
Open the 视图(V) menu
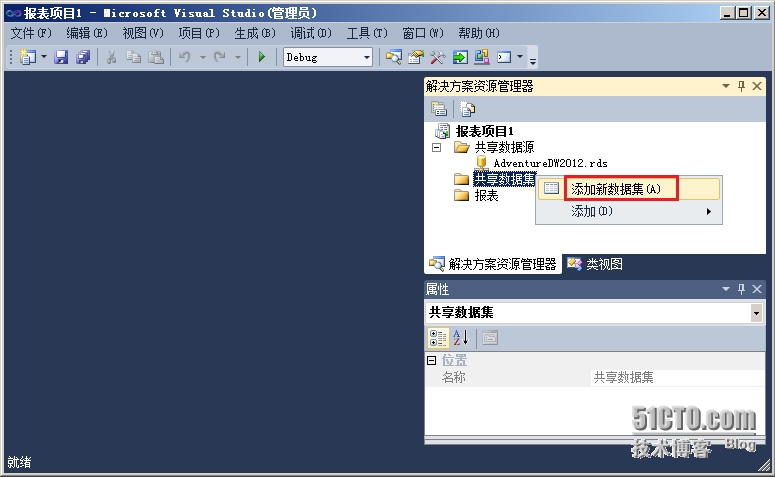[x=143, y=33]
